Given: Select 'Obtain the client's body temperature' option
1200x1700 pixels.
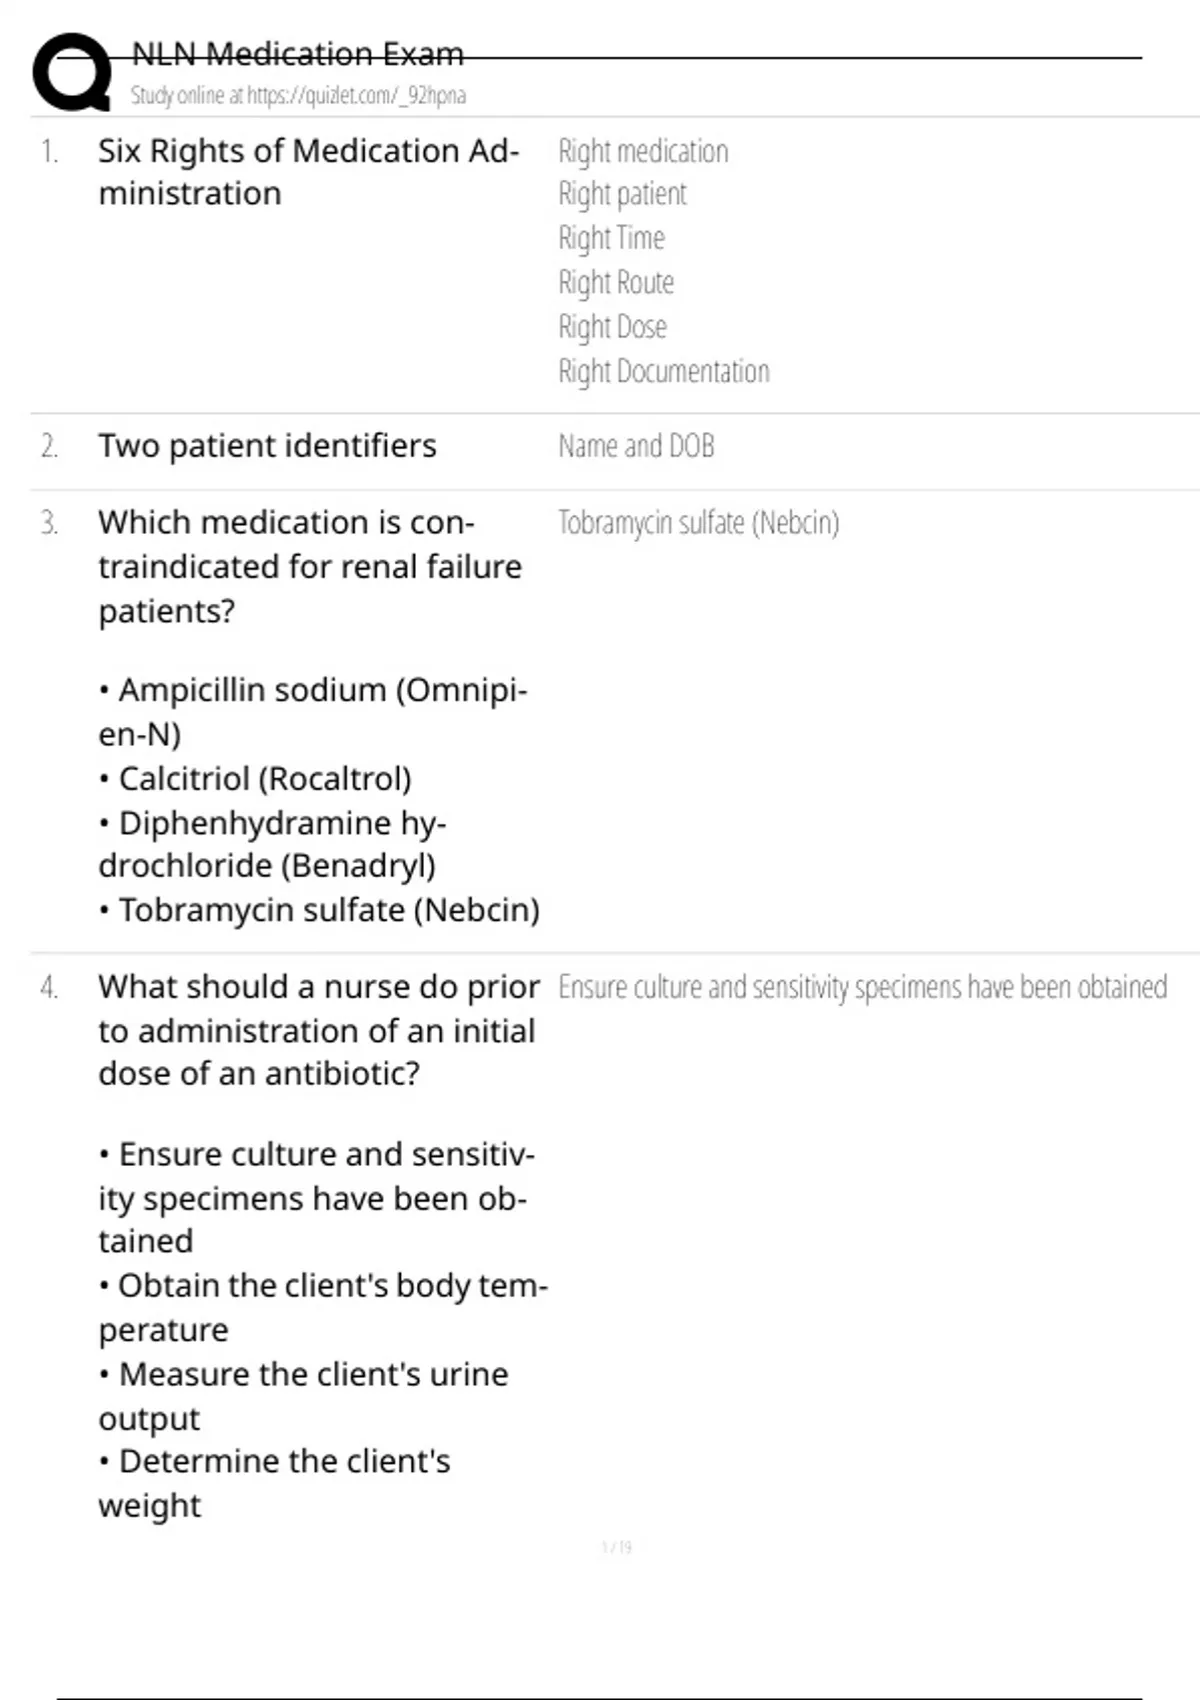Looking at the screenshot, I should click(323, 1307).
